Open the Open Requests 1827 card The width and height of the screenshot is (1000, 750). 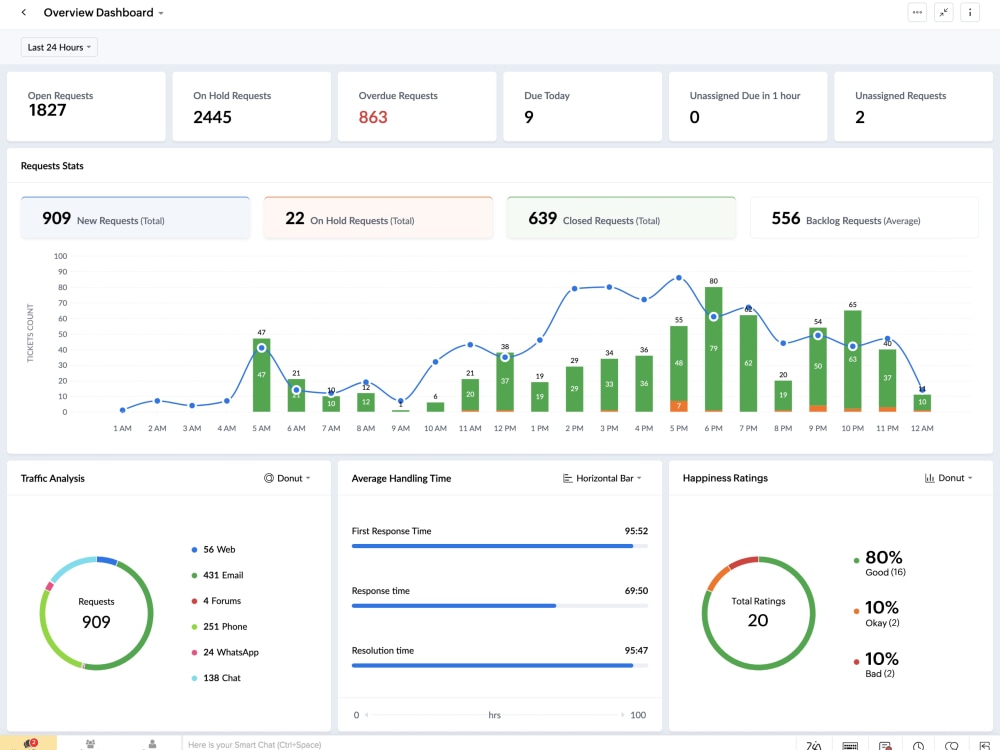click(x=86, y=107)
